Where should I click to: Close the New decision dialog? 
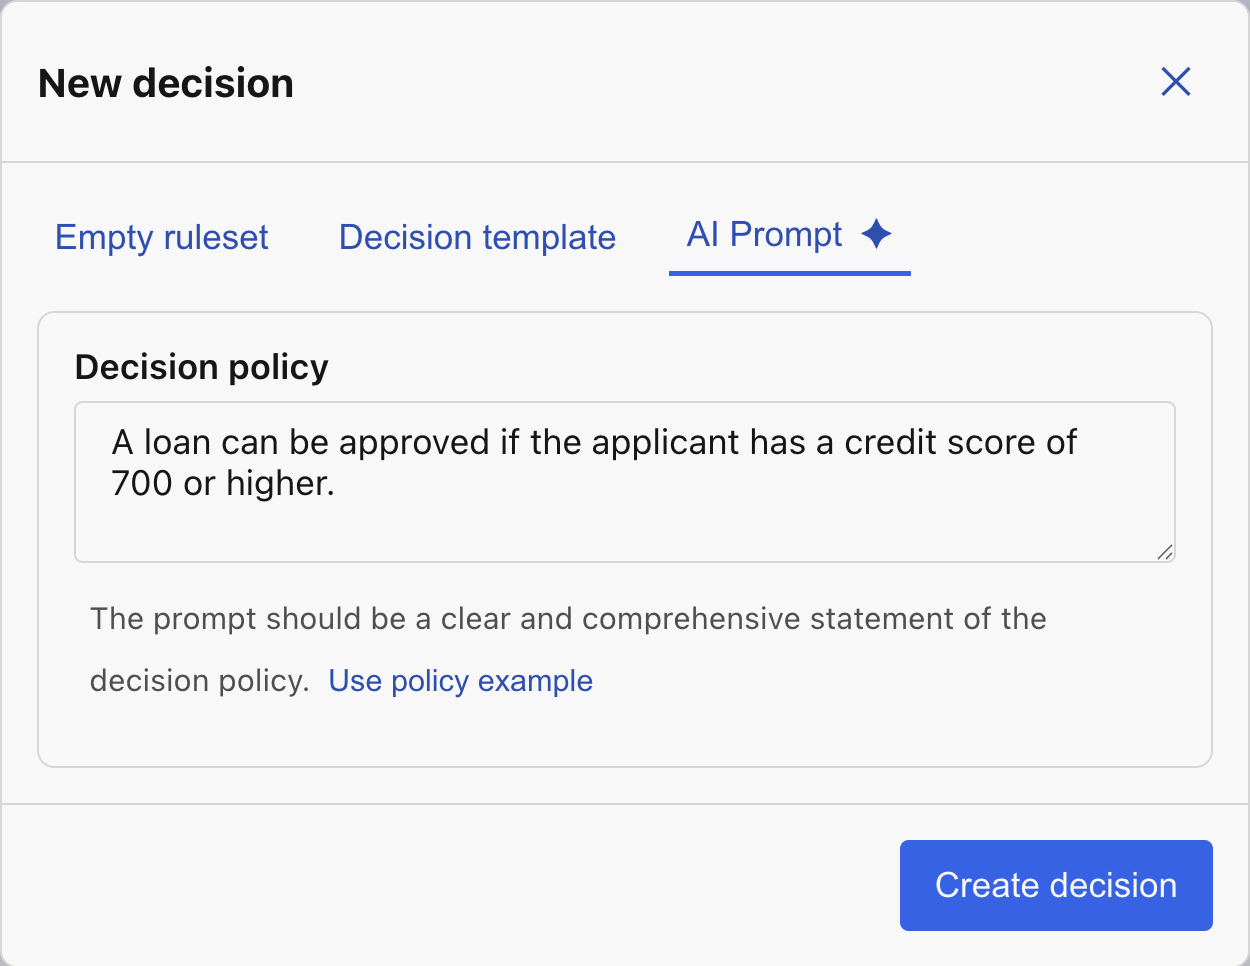pyautogui.click(x=1175, y=82)
